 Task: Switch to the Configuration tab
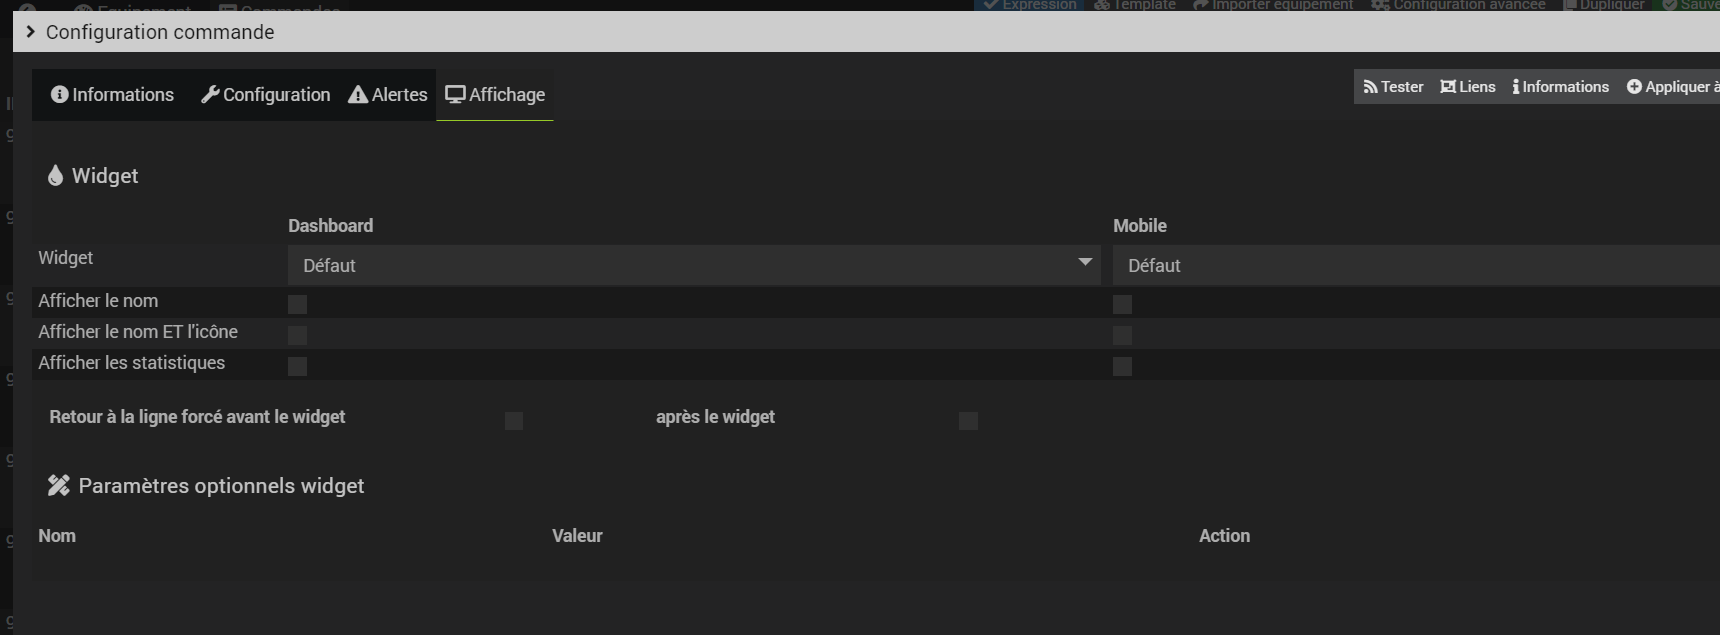[x=266, y=95]
